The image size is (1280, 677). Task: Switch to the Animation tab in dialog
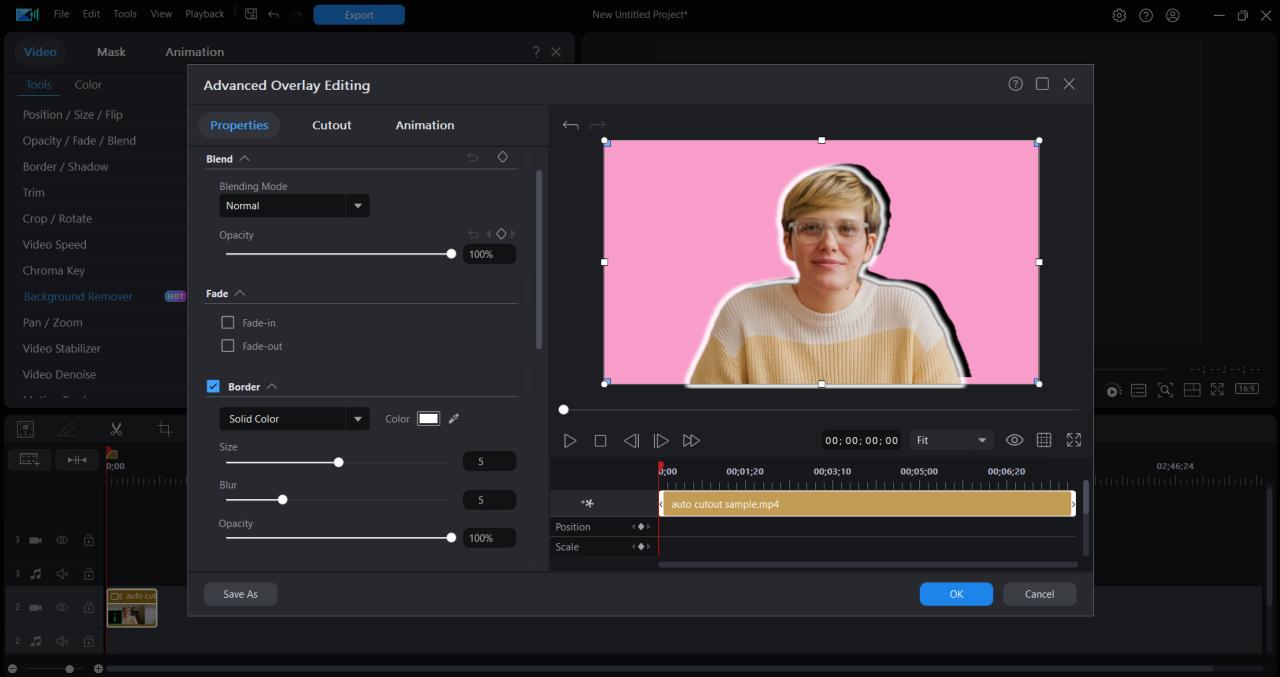424,125
